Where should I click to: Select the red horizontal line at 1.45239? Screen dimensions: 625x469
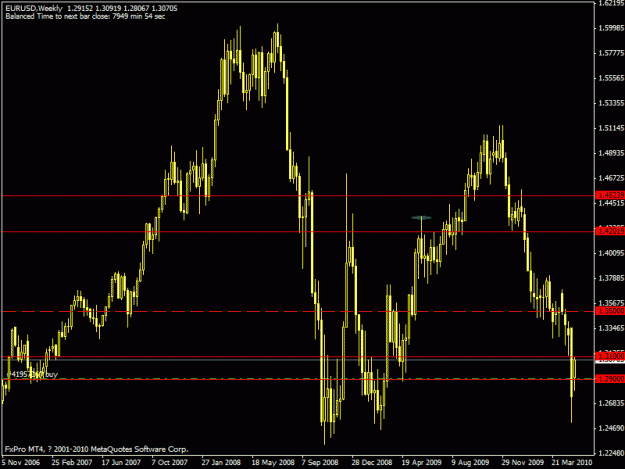(x=298, y=196)
